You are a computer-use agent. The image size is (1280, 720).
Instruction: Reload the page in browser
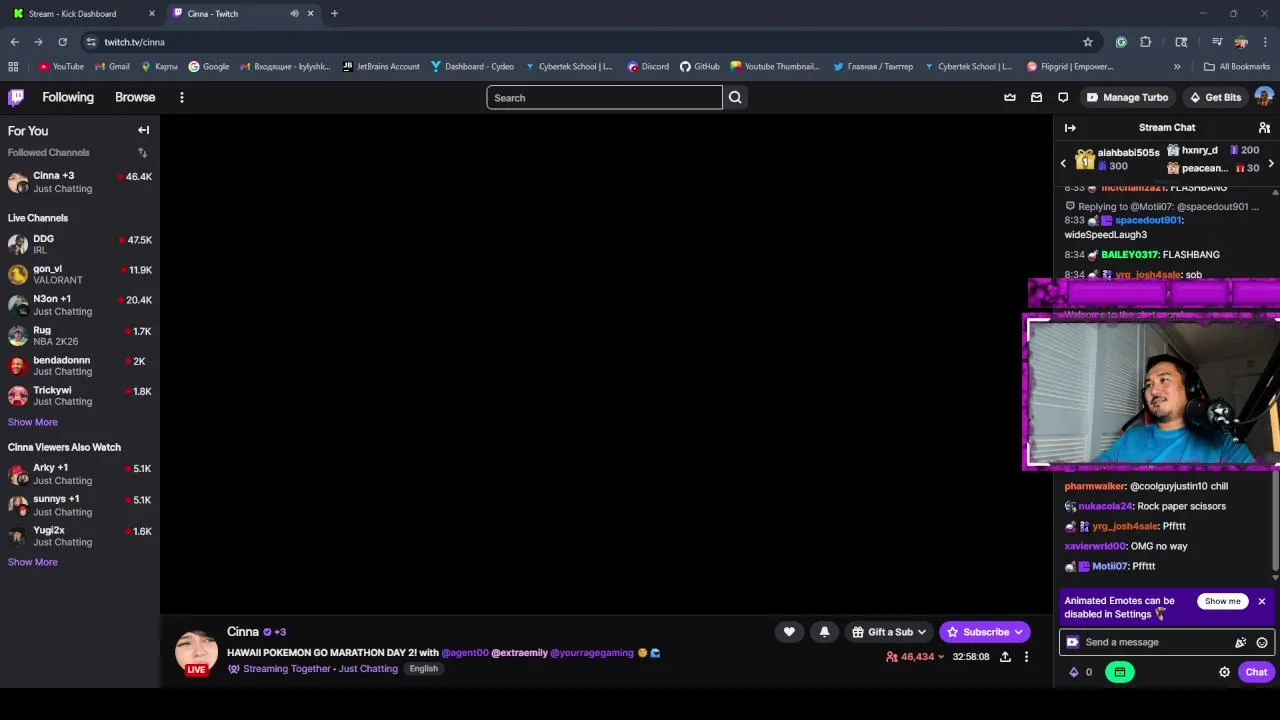[62, 42]
